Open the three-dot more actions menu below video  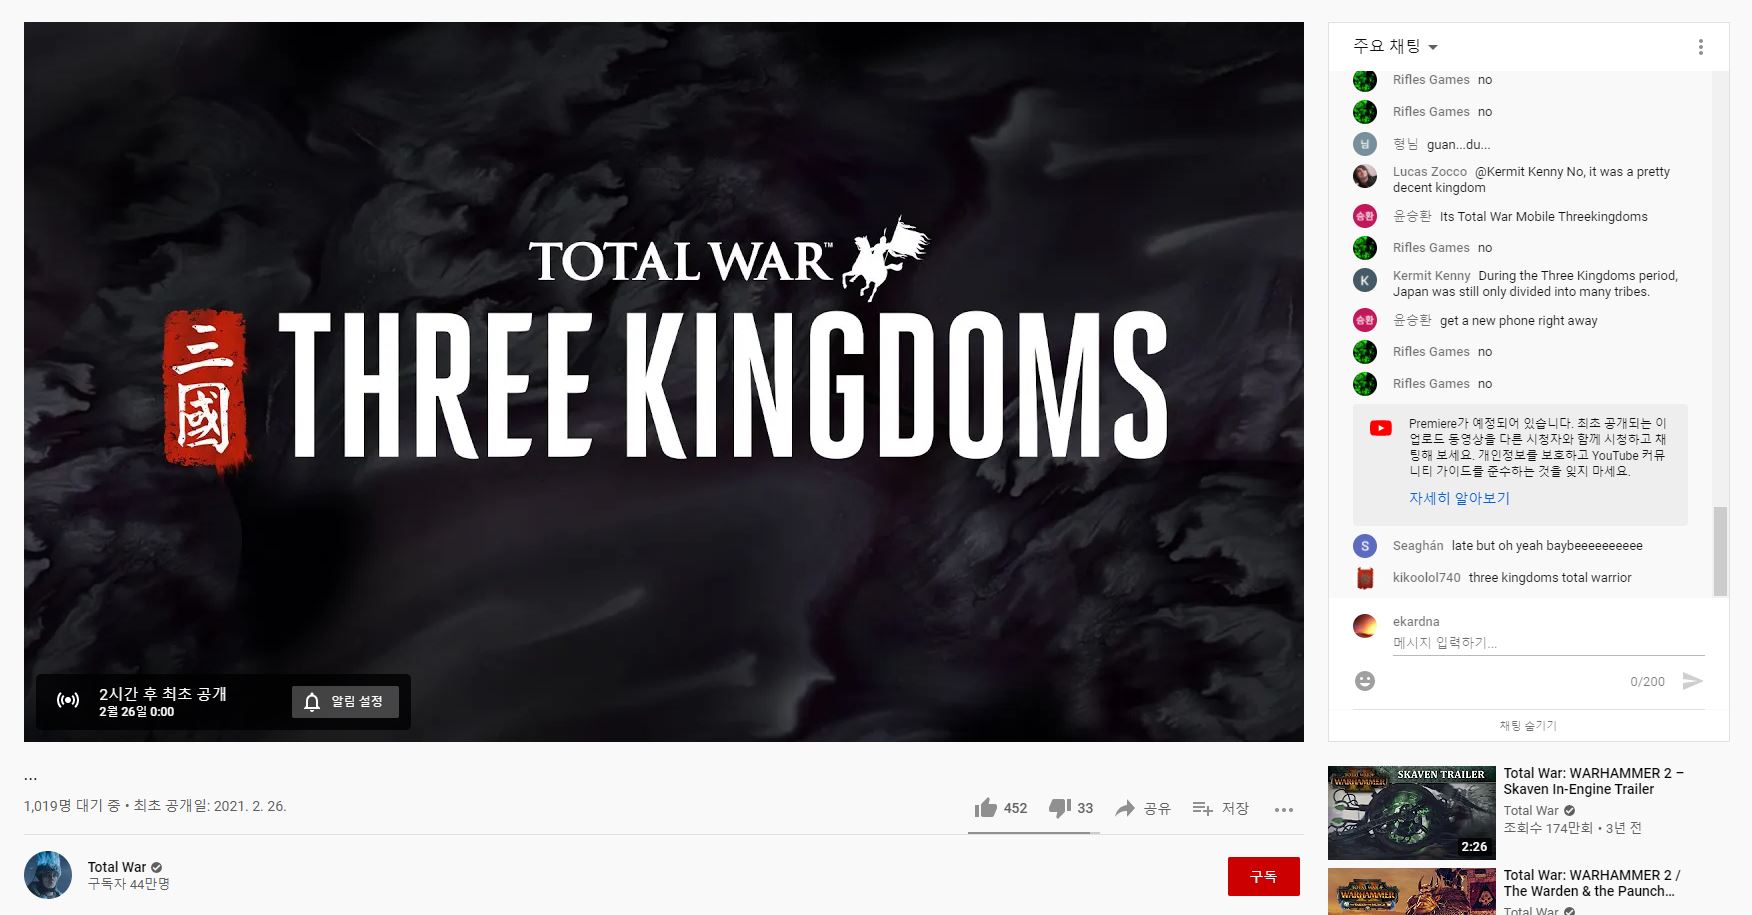coord(1284,809)
